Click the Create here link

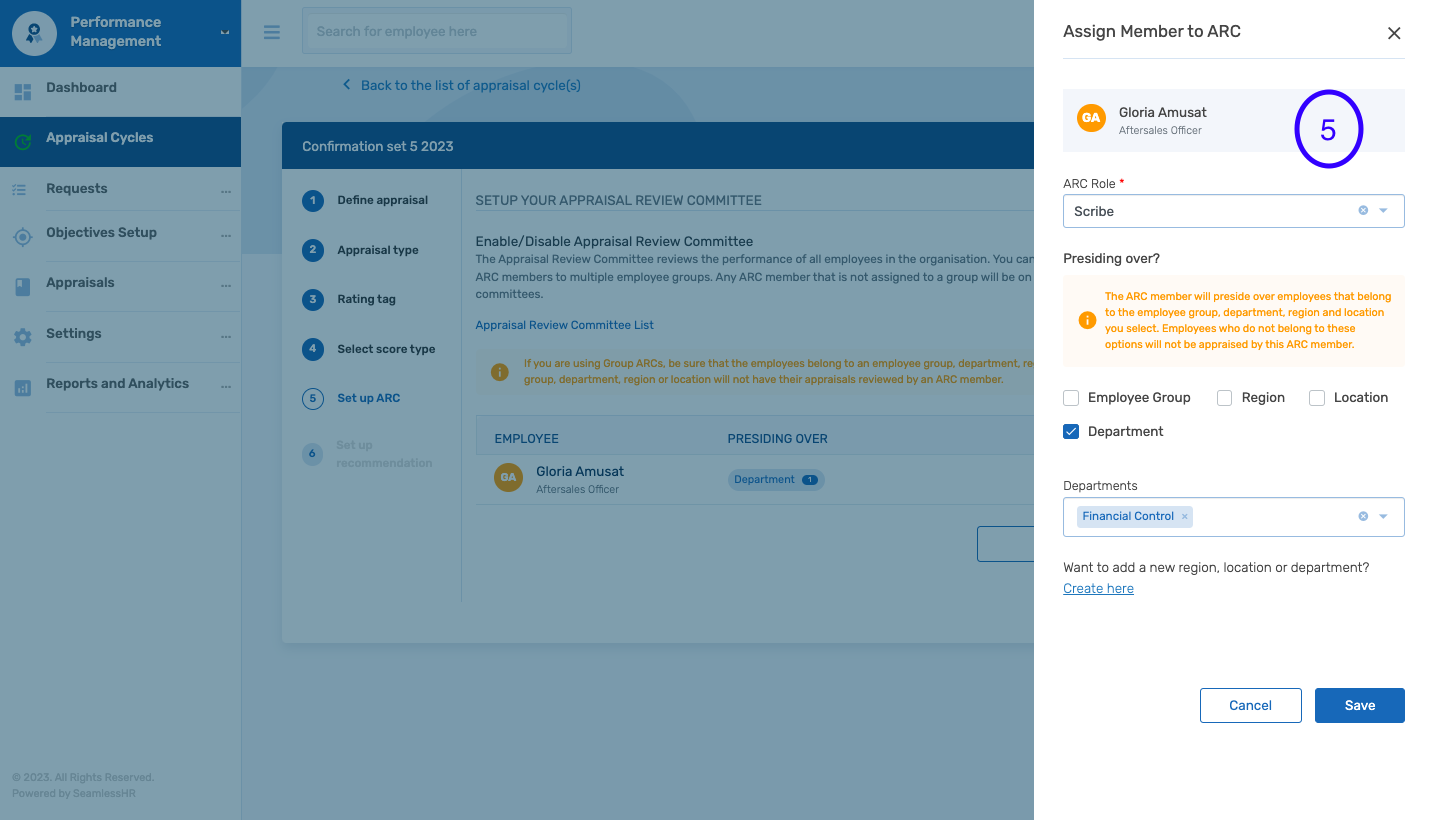[x=1098, y=589]
